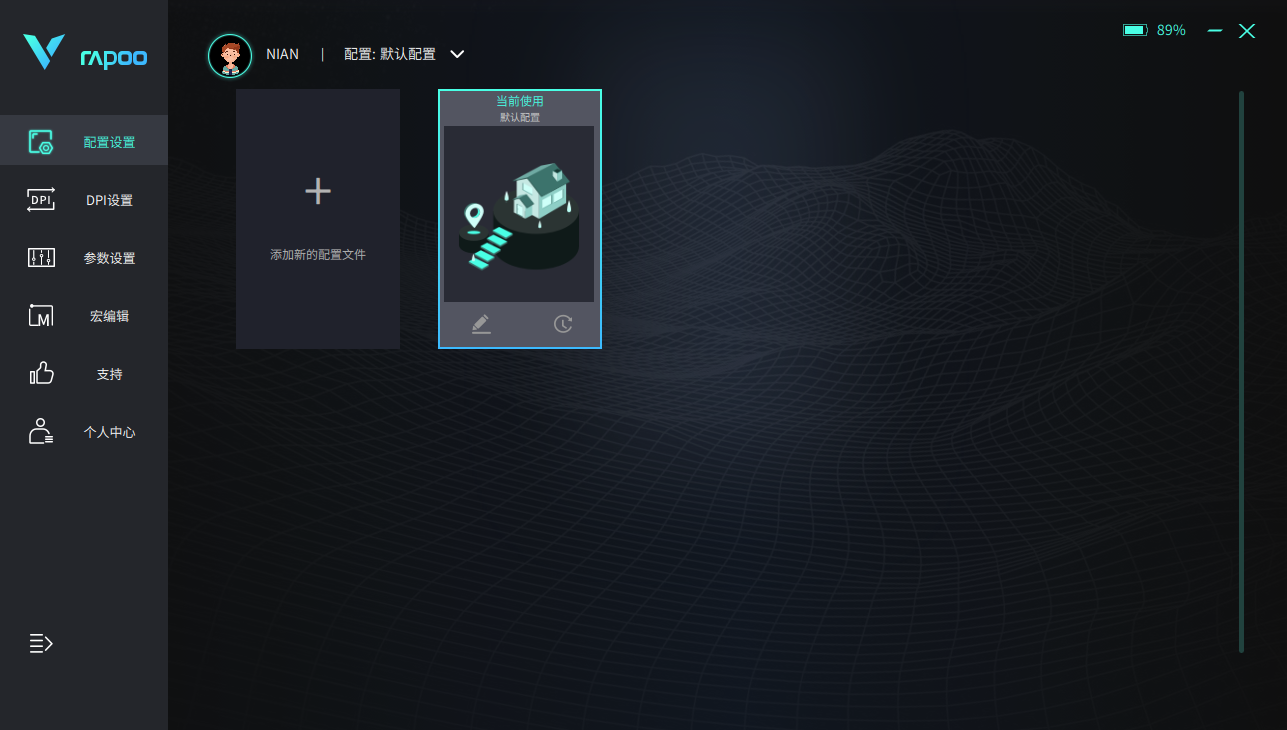The image size is (1287, 730).
Task: Click the pencil edit icon on profile card
Action: tap(481, 324)
